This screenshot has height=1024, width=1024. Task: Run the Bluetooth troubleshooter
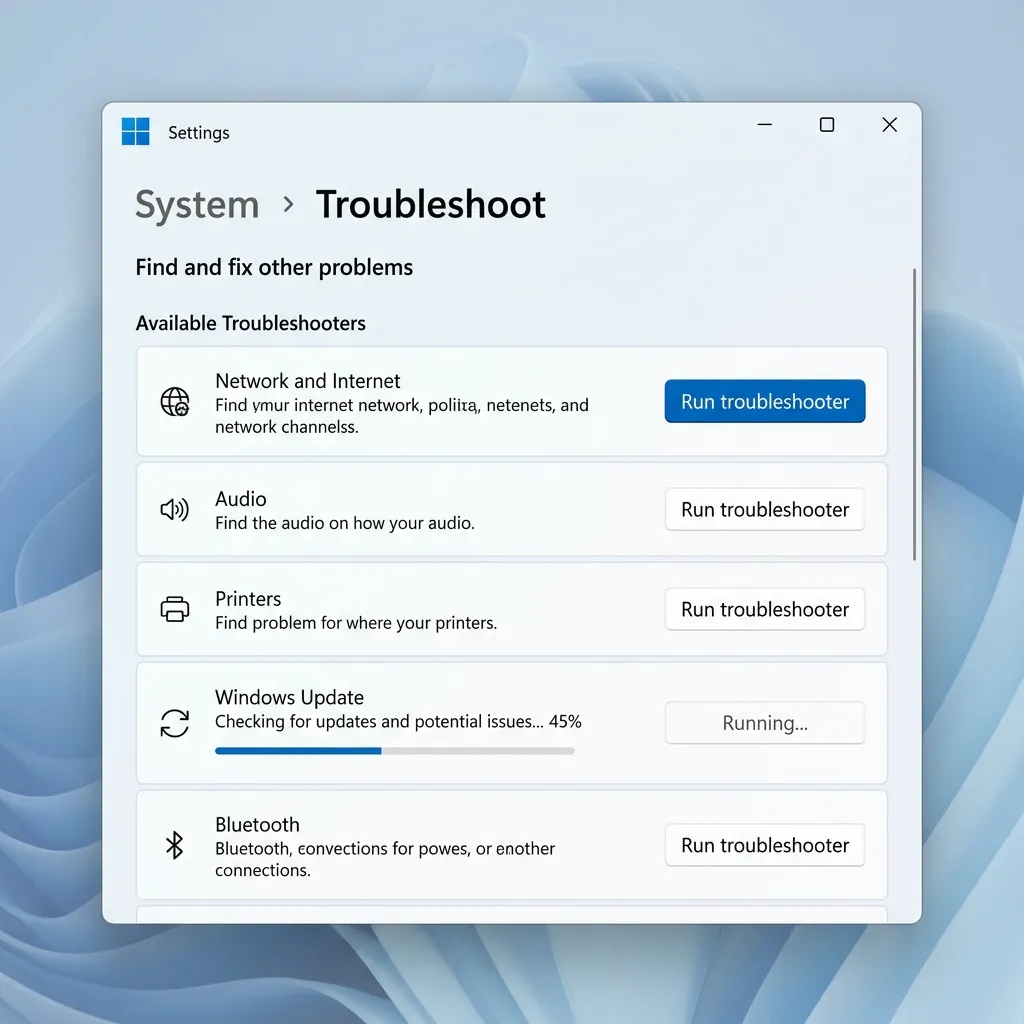765,845
